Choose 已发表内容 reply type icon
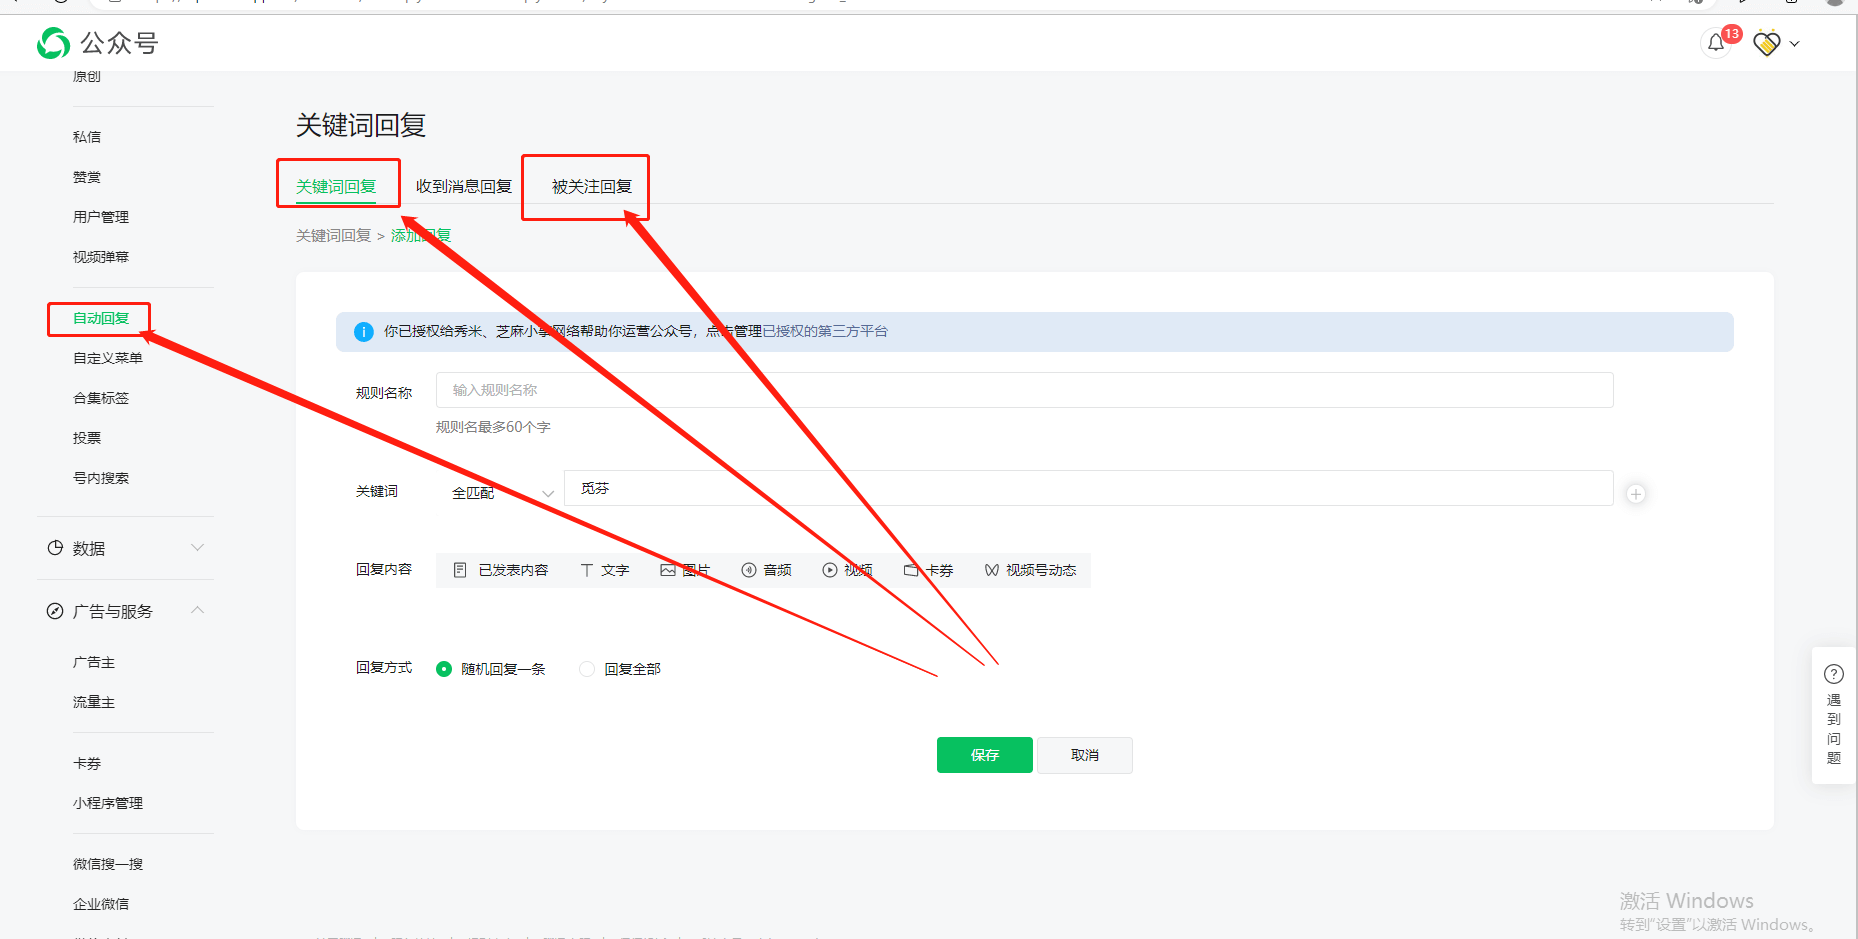 (460, 570)
